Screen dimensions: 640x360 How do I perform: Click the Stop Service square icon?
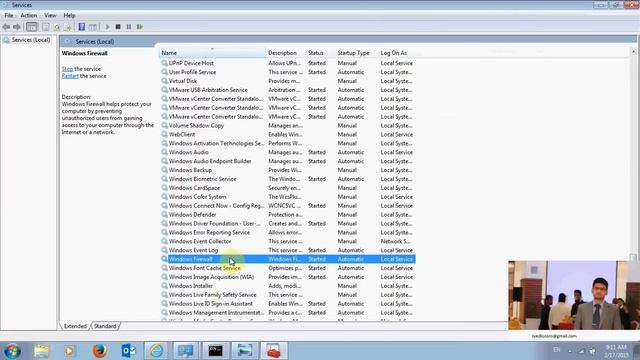click(118, 27)
